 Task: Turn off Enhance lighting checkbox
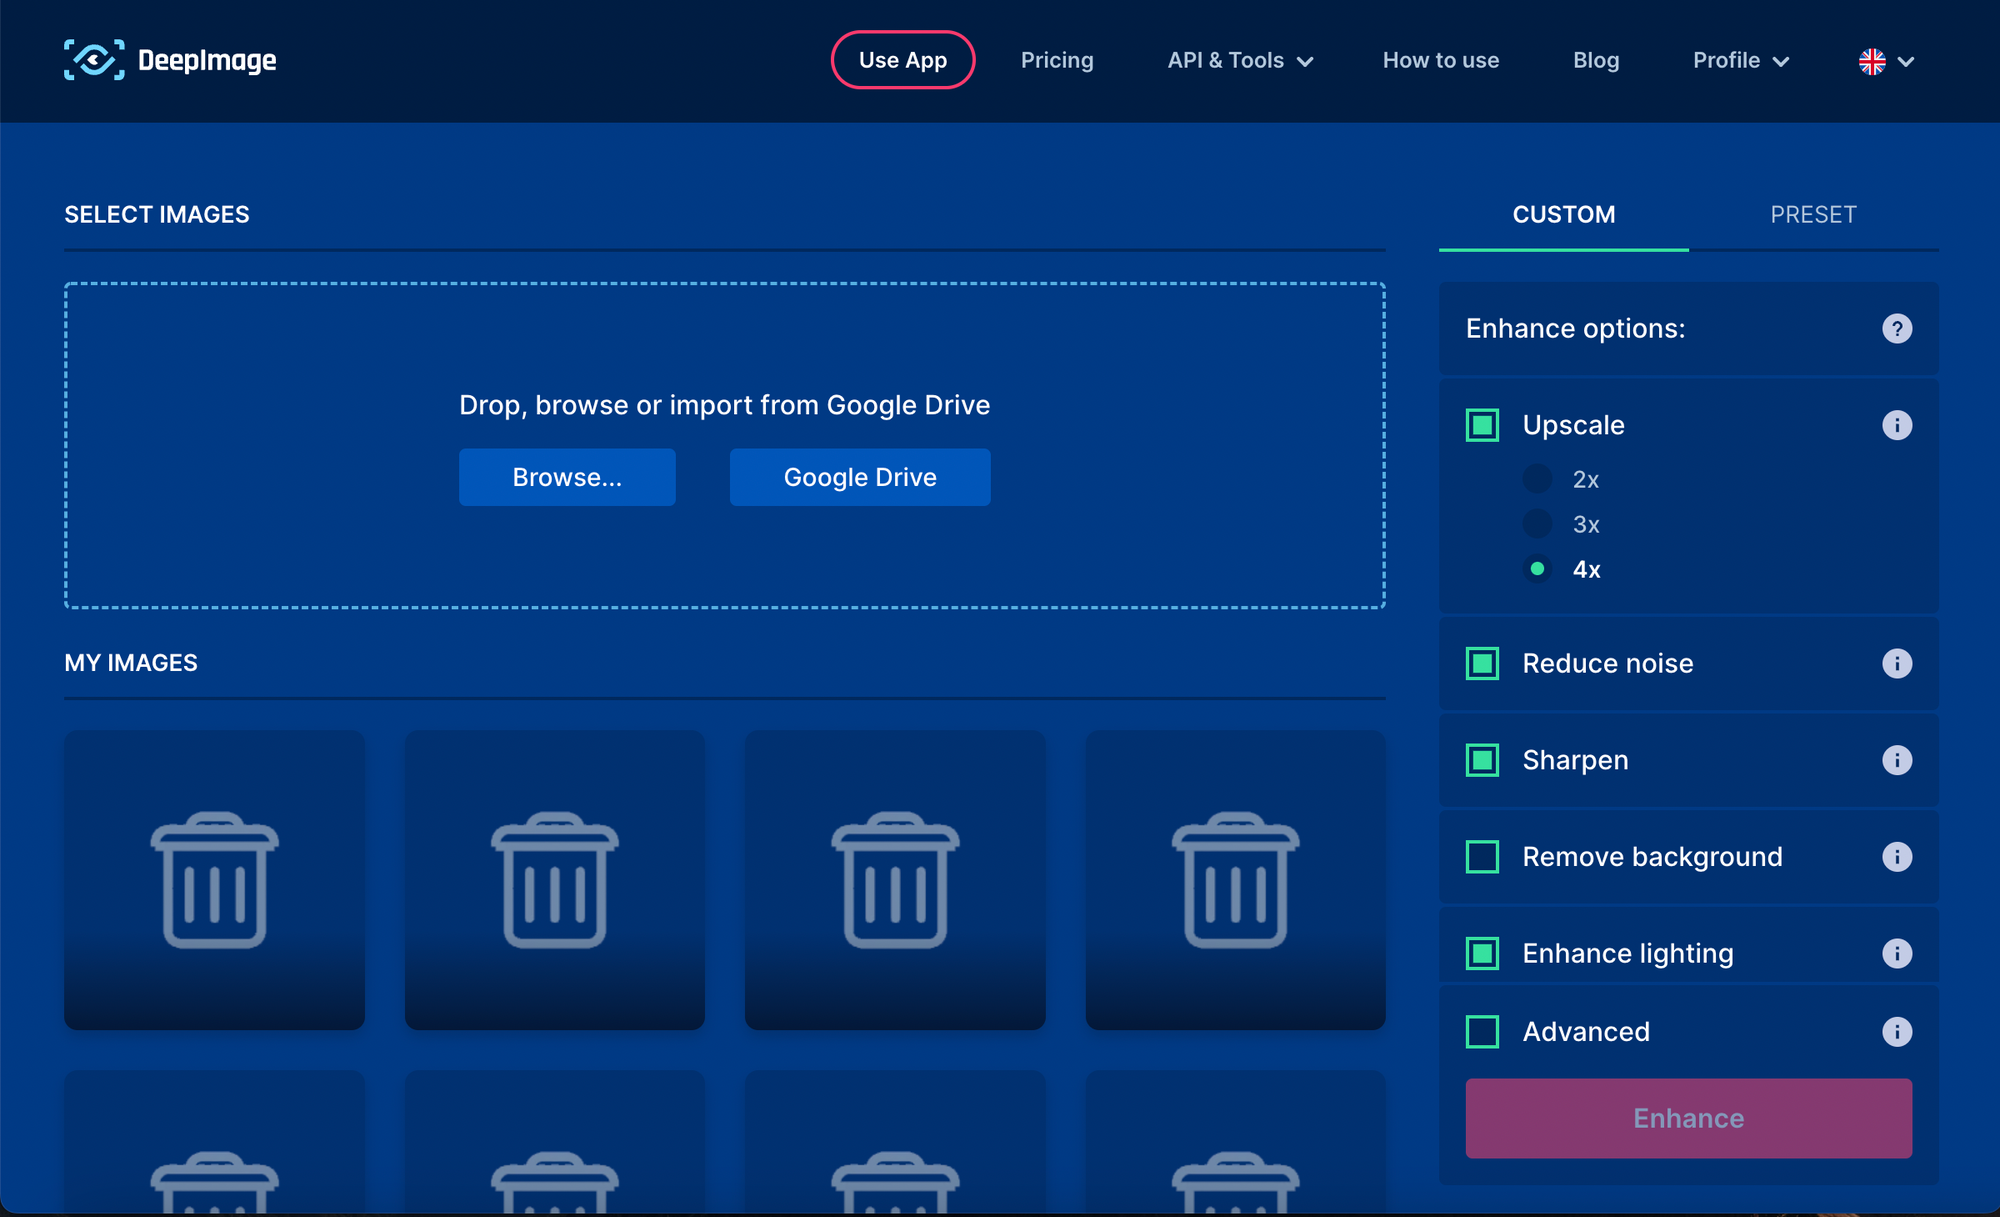click(x=1482, y=953)
